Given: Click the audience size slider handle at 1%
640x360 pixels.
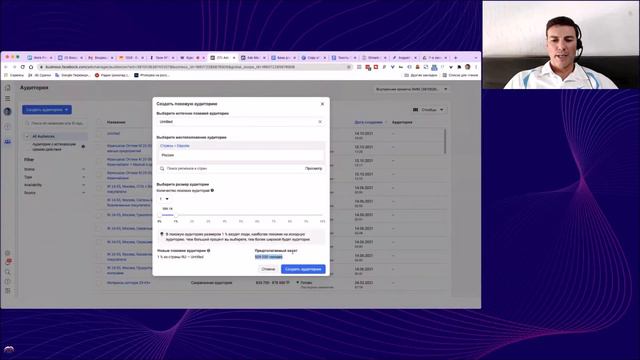Looking at the screenshot, I should [x=176, y=215].
